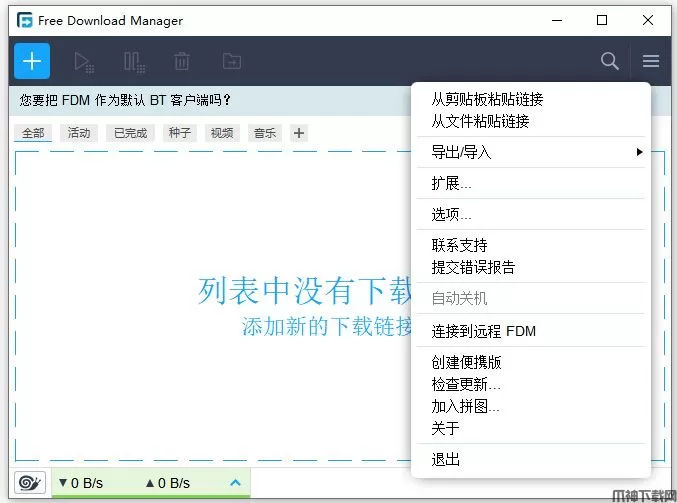Image resolution: width=677 pixels, height=503 pixels.
Task: Minimize the Free Download Manager window
Action: pyautogui.click(x=557, y=20)
